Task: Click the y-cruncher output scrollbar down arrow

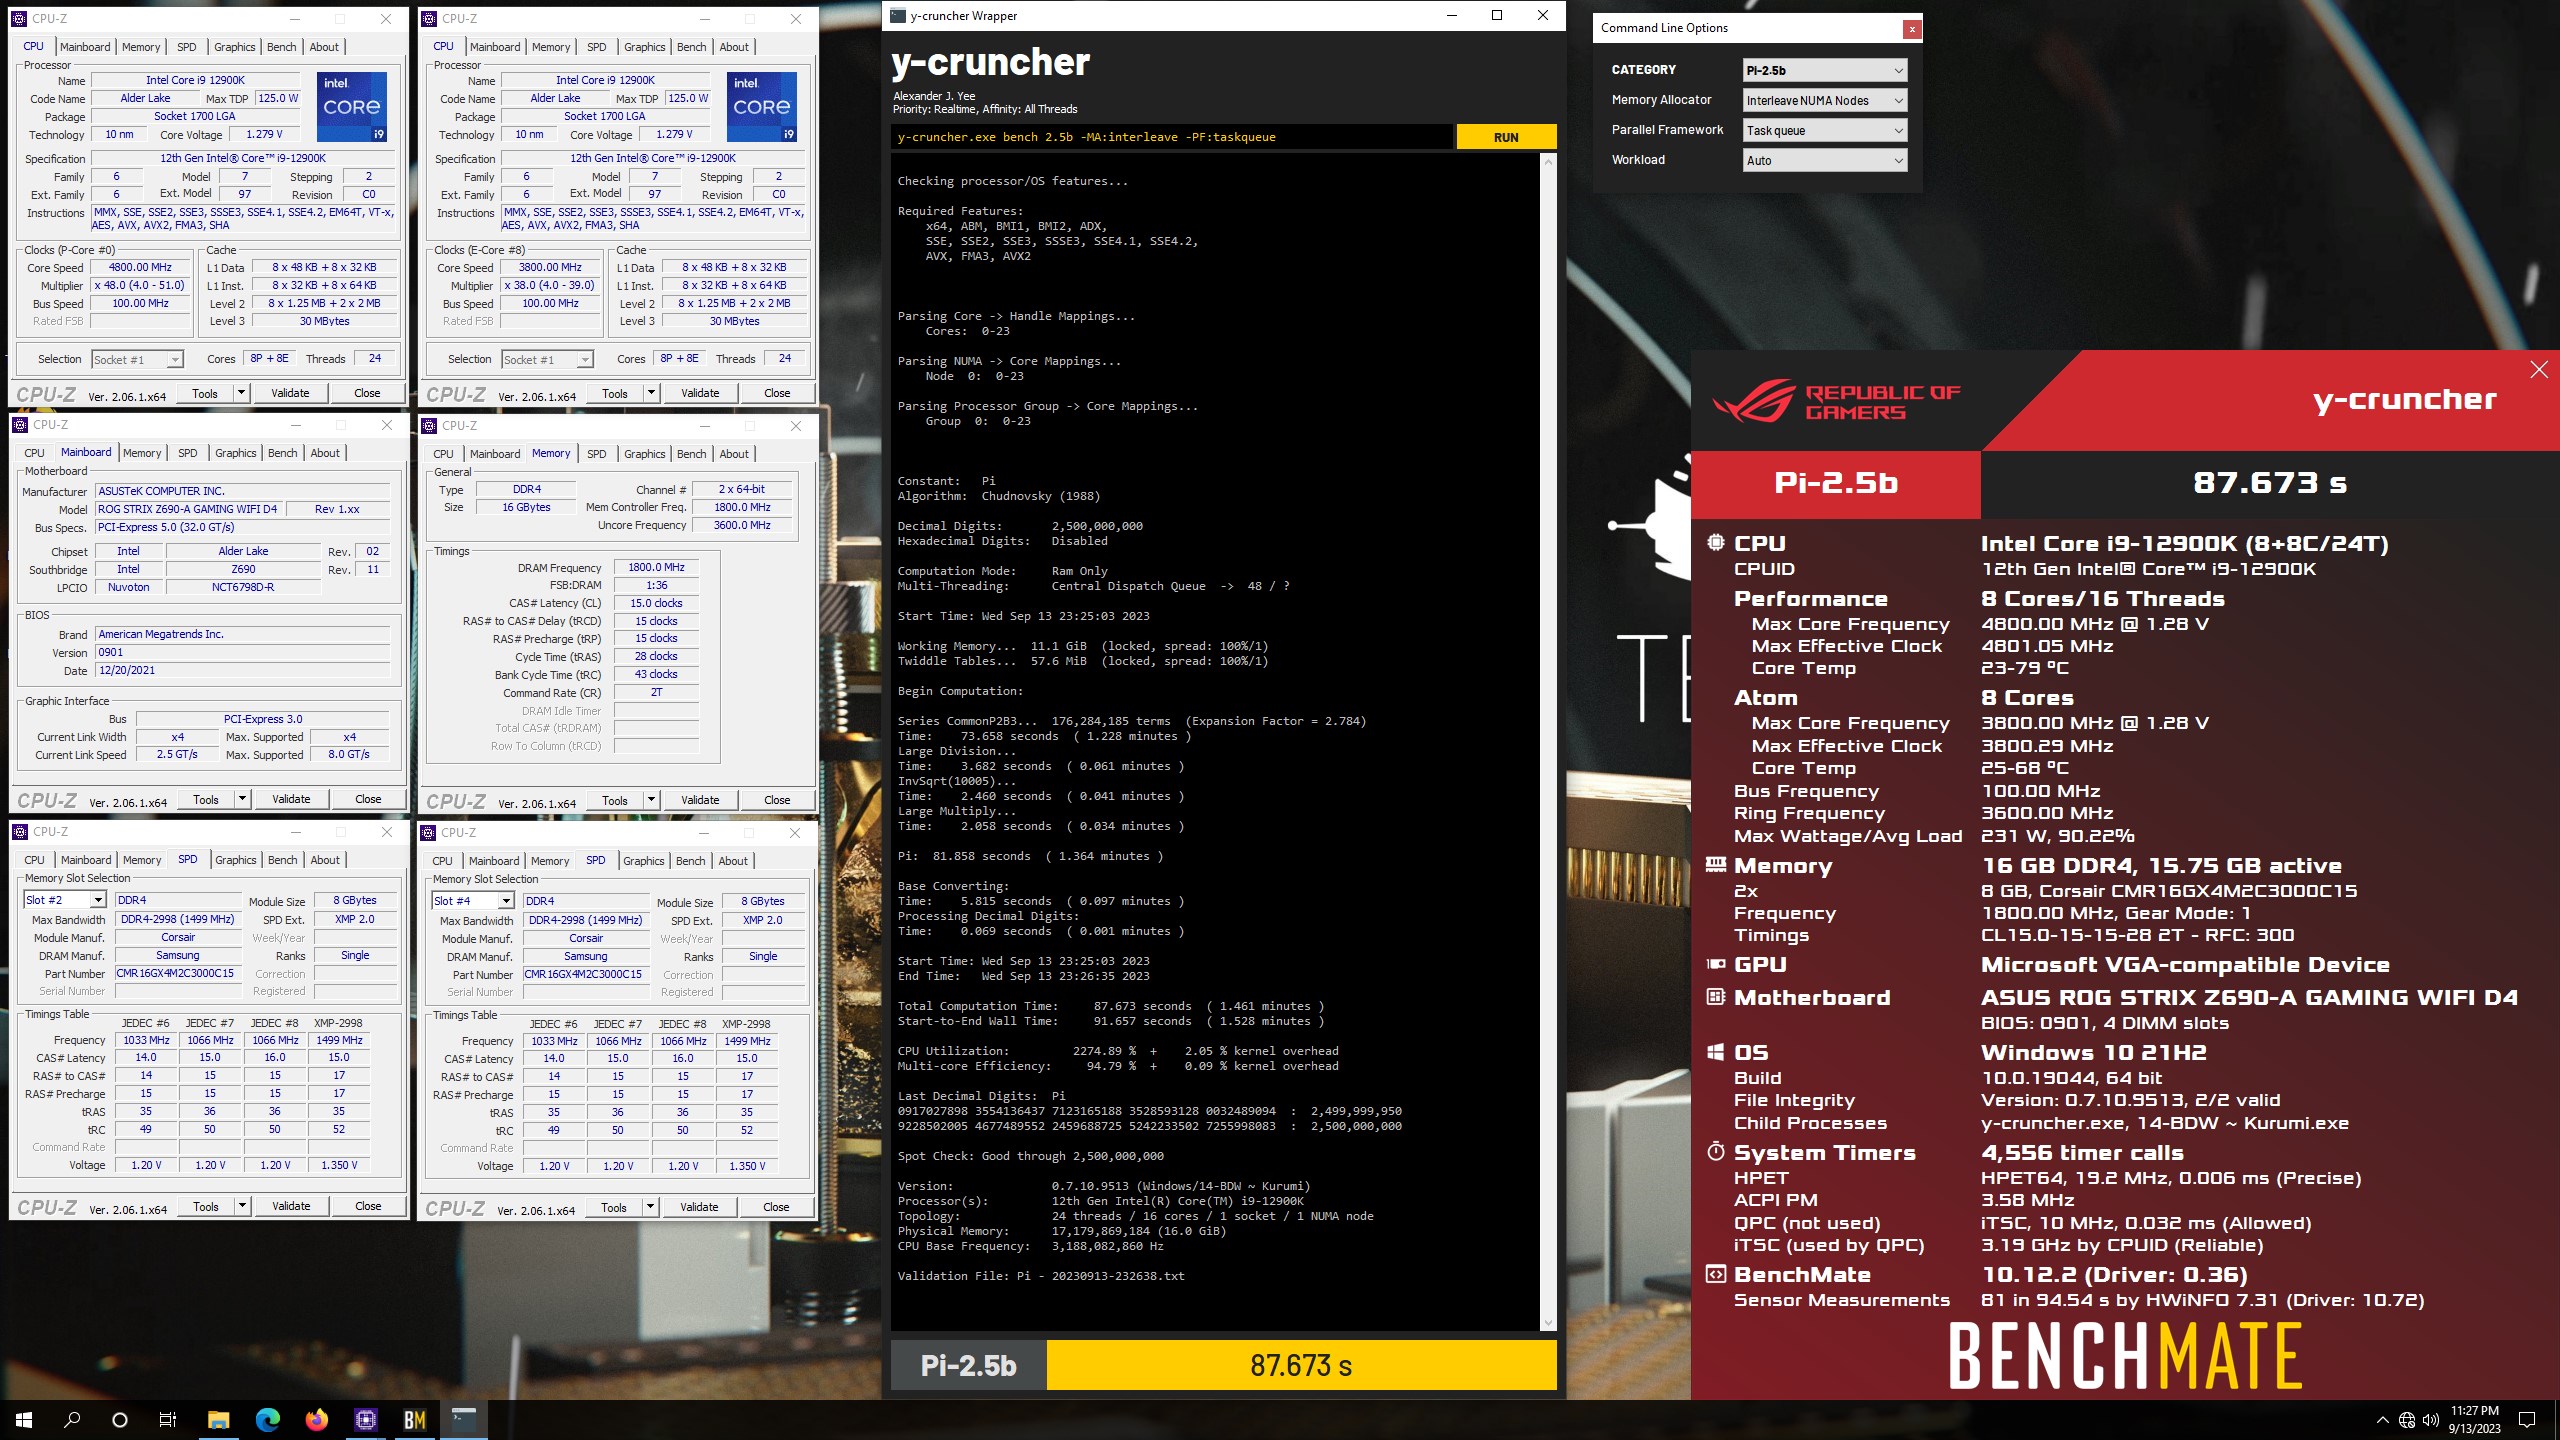Action: (x=1548, y=1323)
